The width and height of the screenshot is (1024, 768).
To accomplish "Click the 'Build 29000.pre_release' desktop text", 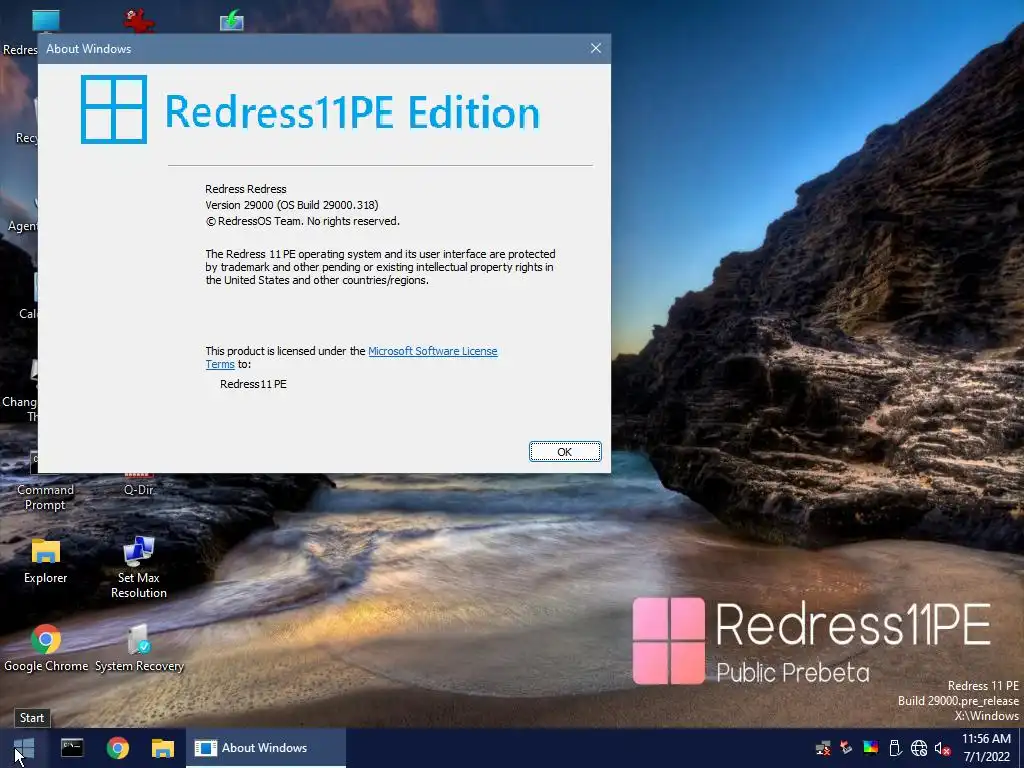I will click(958, 701).
